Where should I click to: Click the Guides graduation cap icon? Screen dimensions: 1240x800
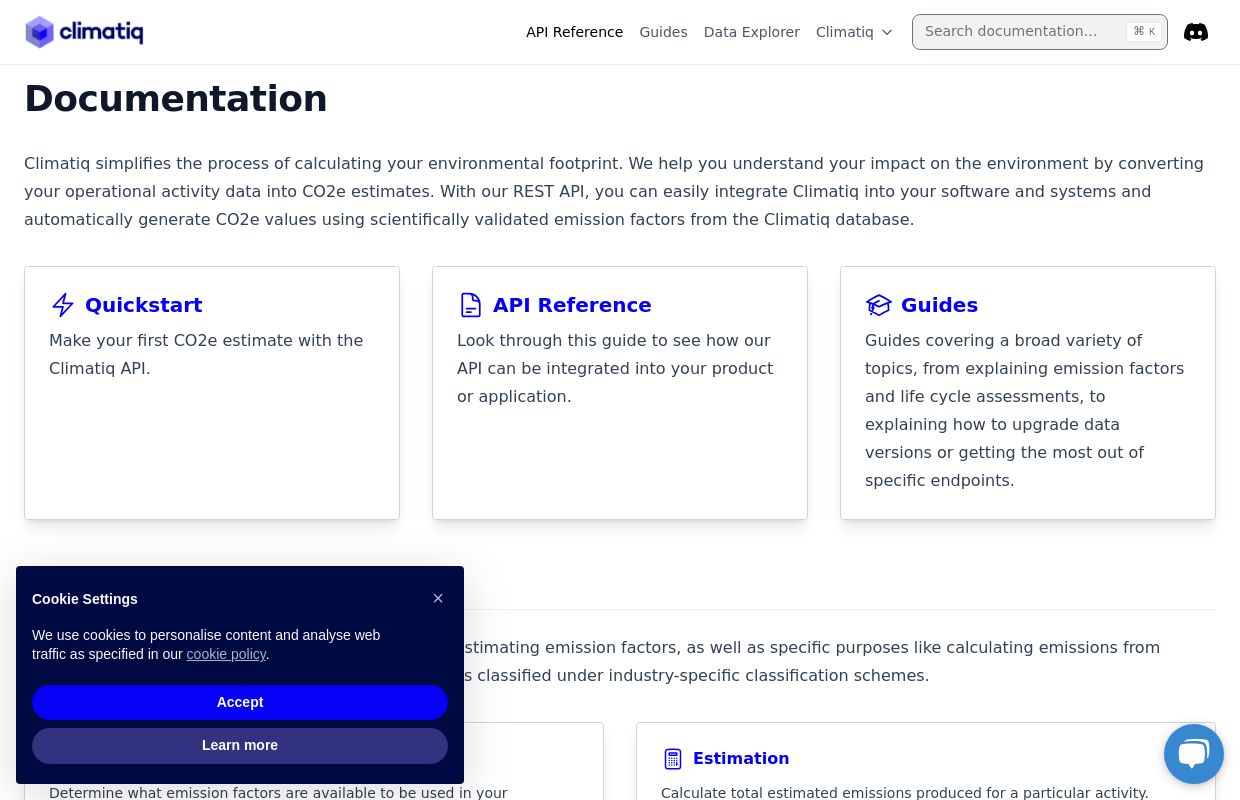click(878, 305)
